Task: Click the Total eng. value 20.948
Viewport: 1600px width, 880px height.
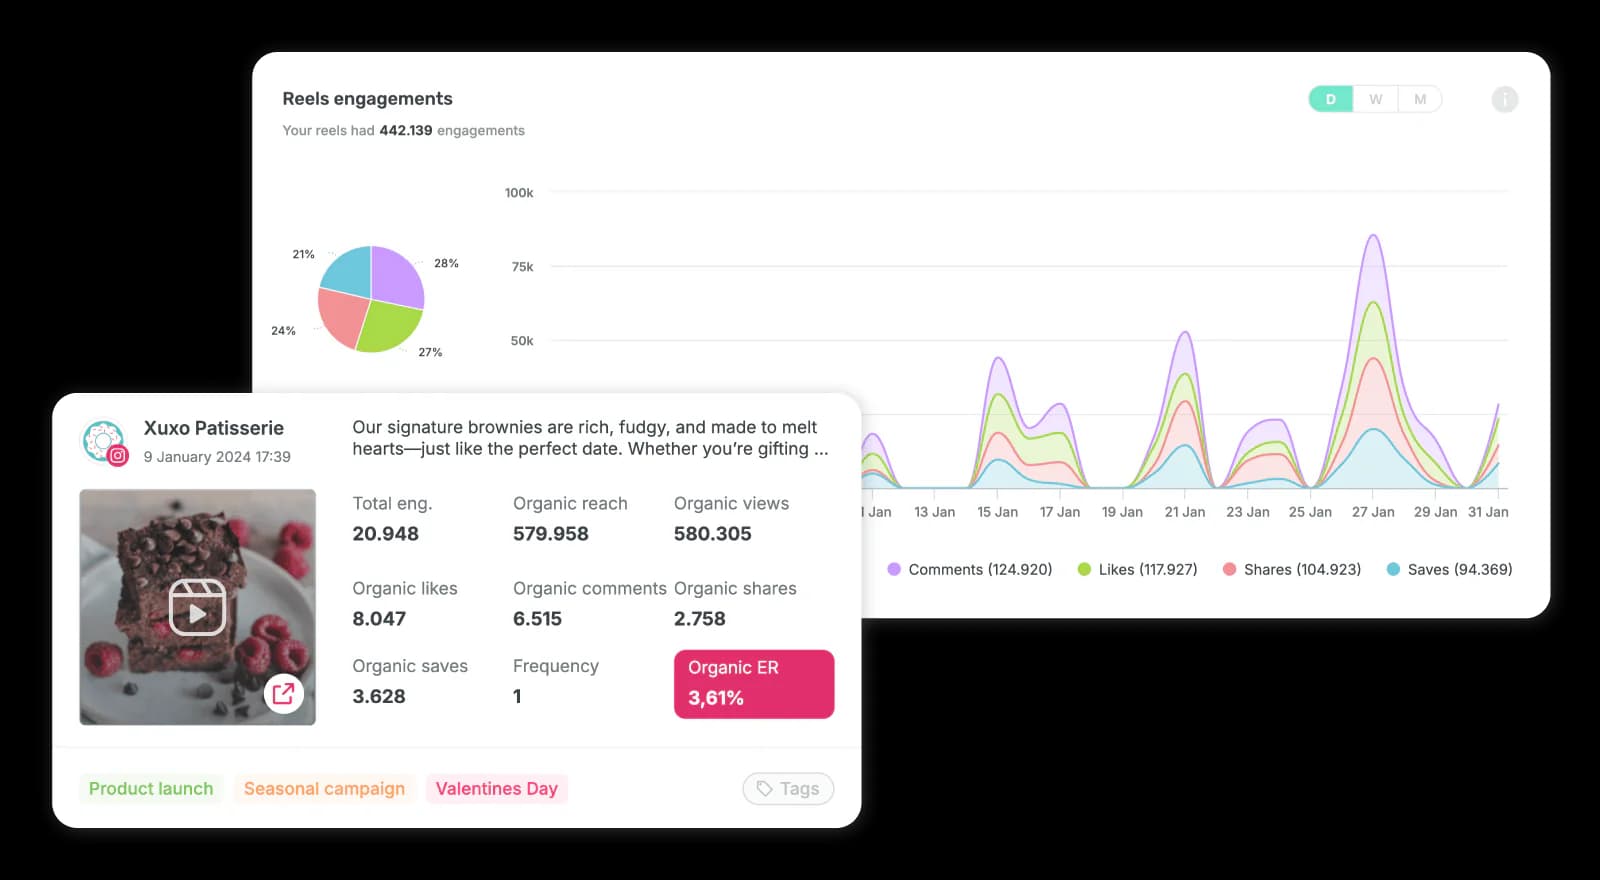Action: tap(385, 534)
